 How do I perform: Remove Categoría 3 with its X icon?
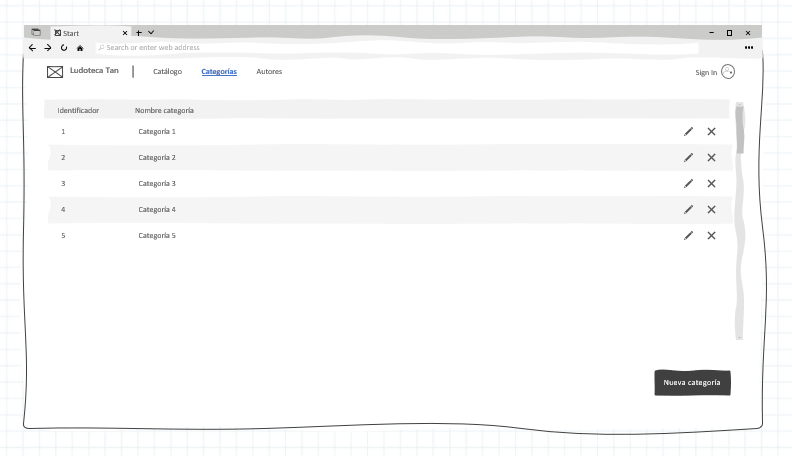[711, 183]
